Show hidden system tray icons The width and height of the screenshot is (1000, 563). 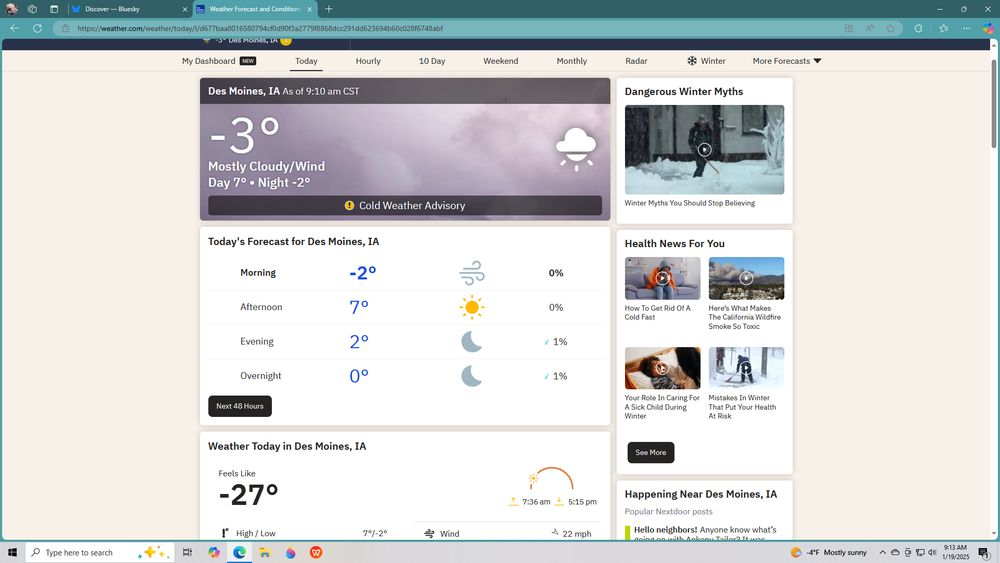click(883, 552)
